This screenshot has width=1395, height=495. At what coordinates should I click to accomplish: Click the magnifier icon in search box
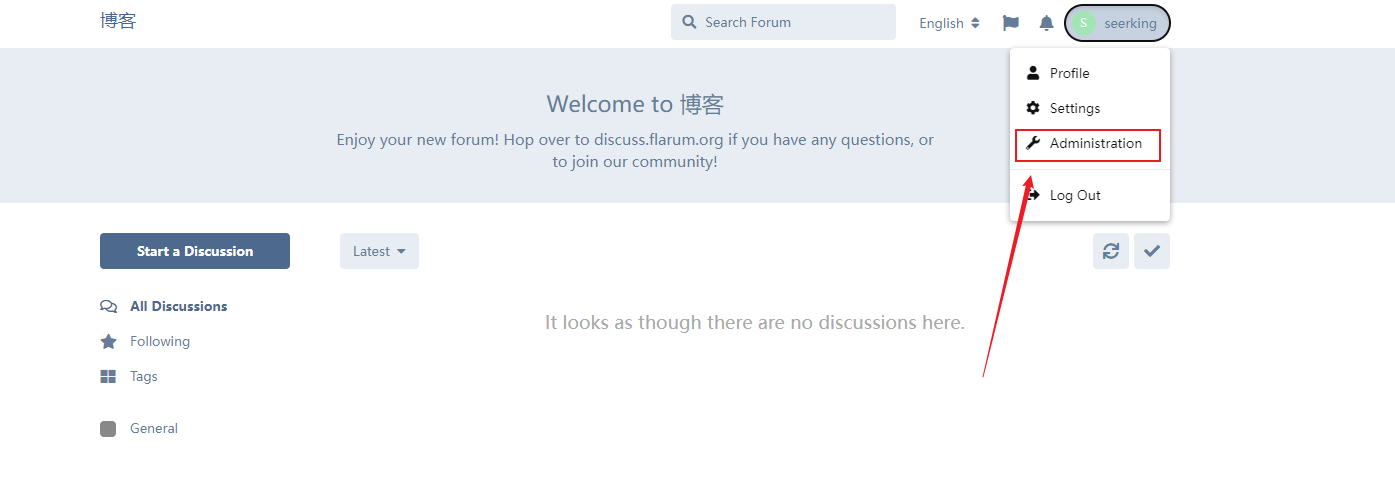[690, 22]
